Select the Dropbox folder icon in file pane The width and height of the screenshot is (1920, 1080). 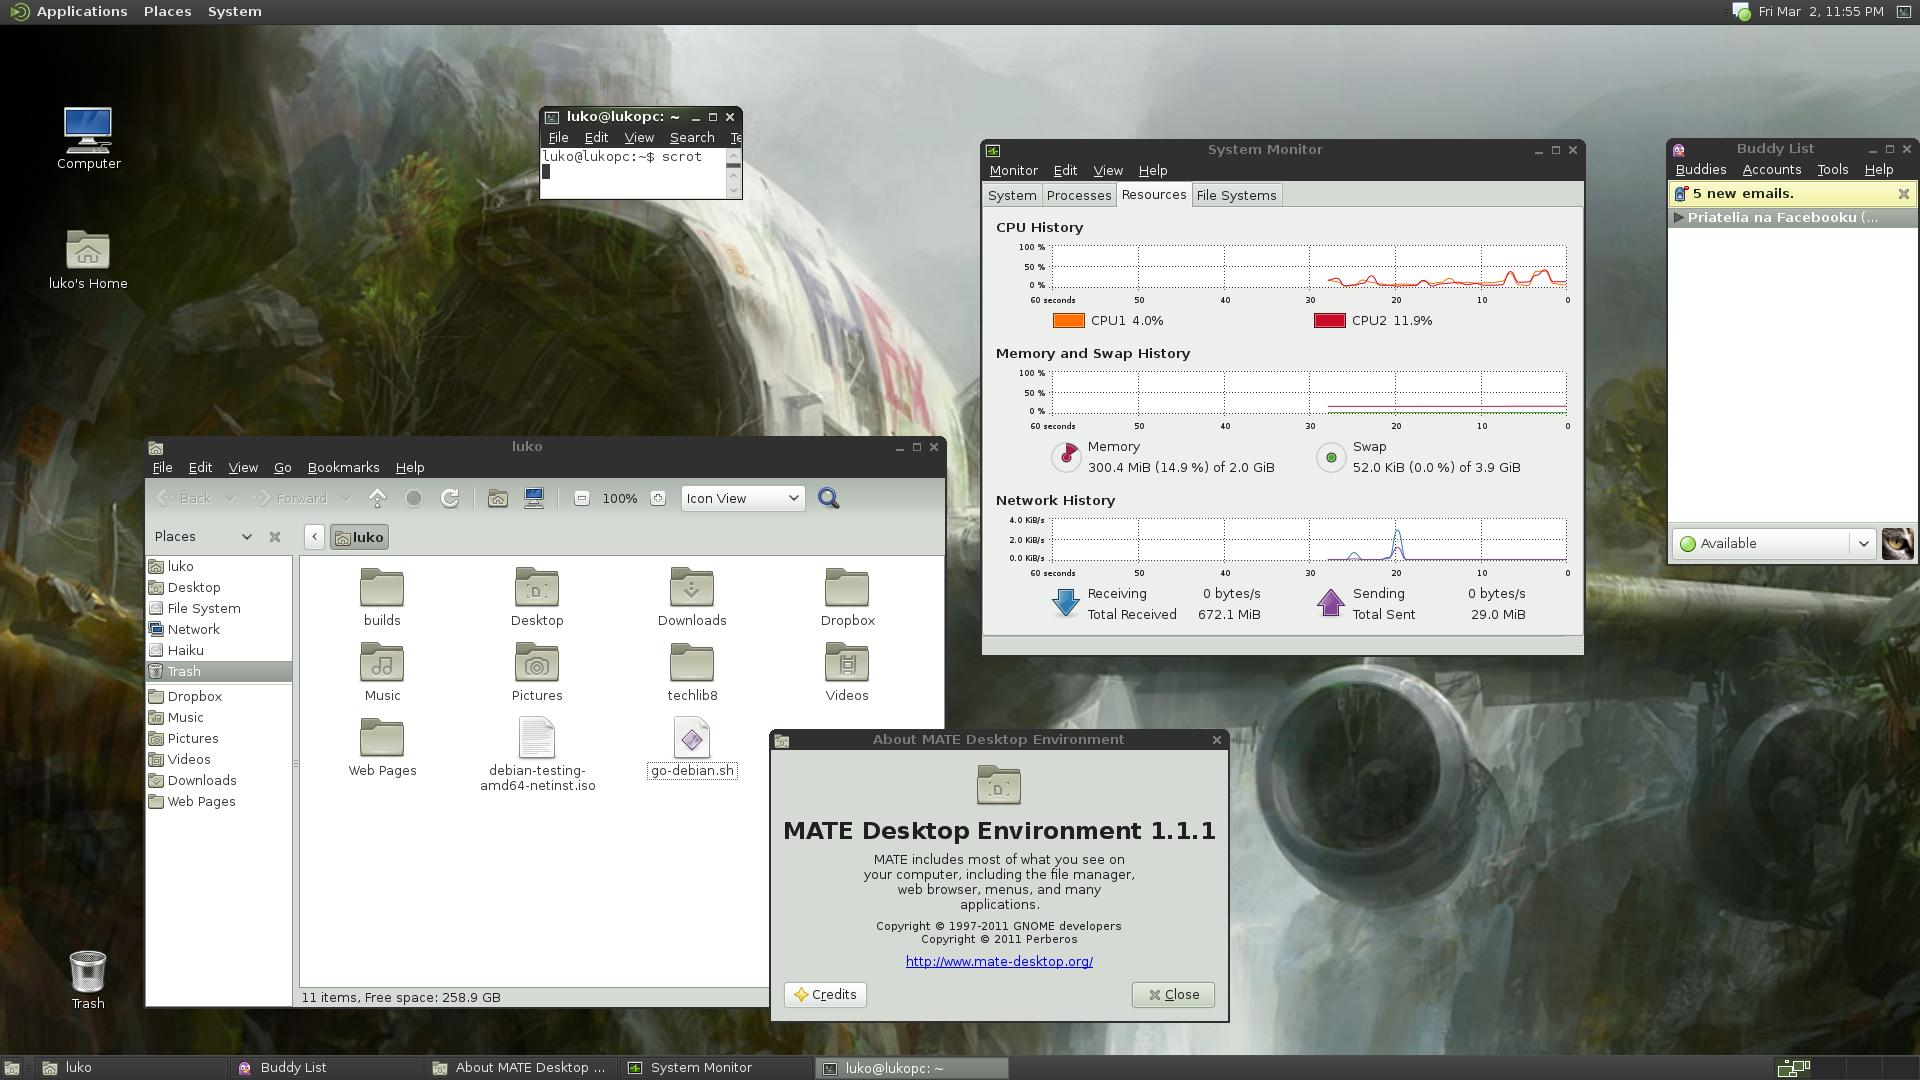[x=847, y=597]
